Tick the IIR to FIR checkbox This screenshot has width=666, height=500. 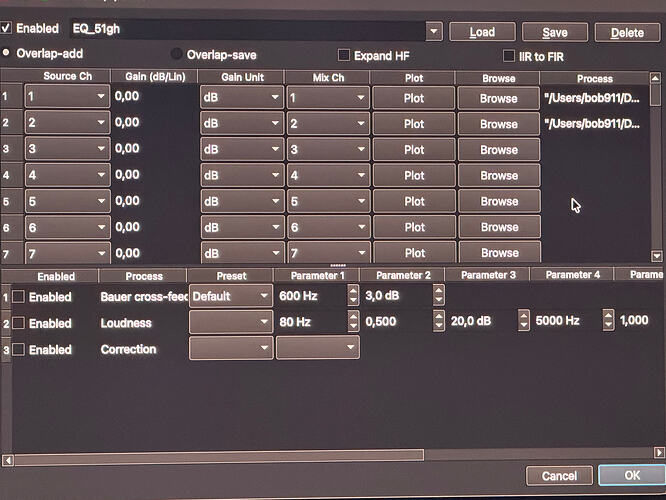click(x=508, y=56)
